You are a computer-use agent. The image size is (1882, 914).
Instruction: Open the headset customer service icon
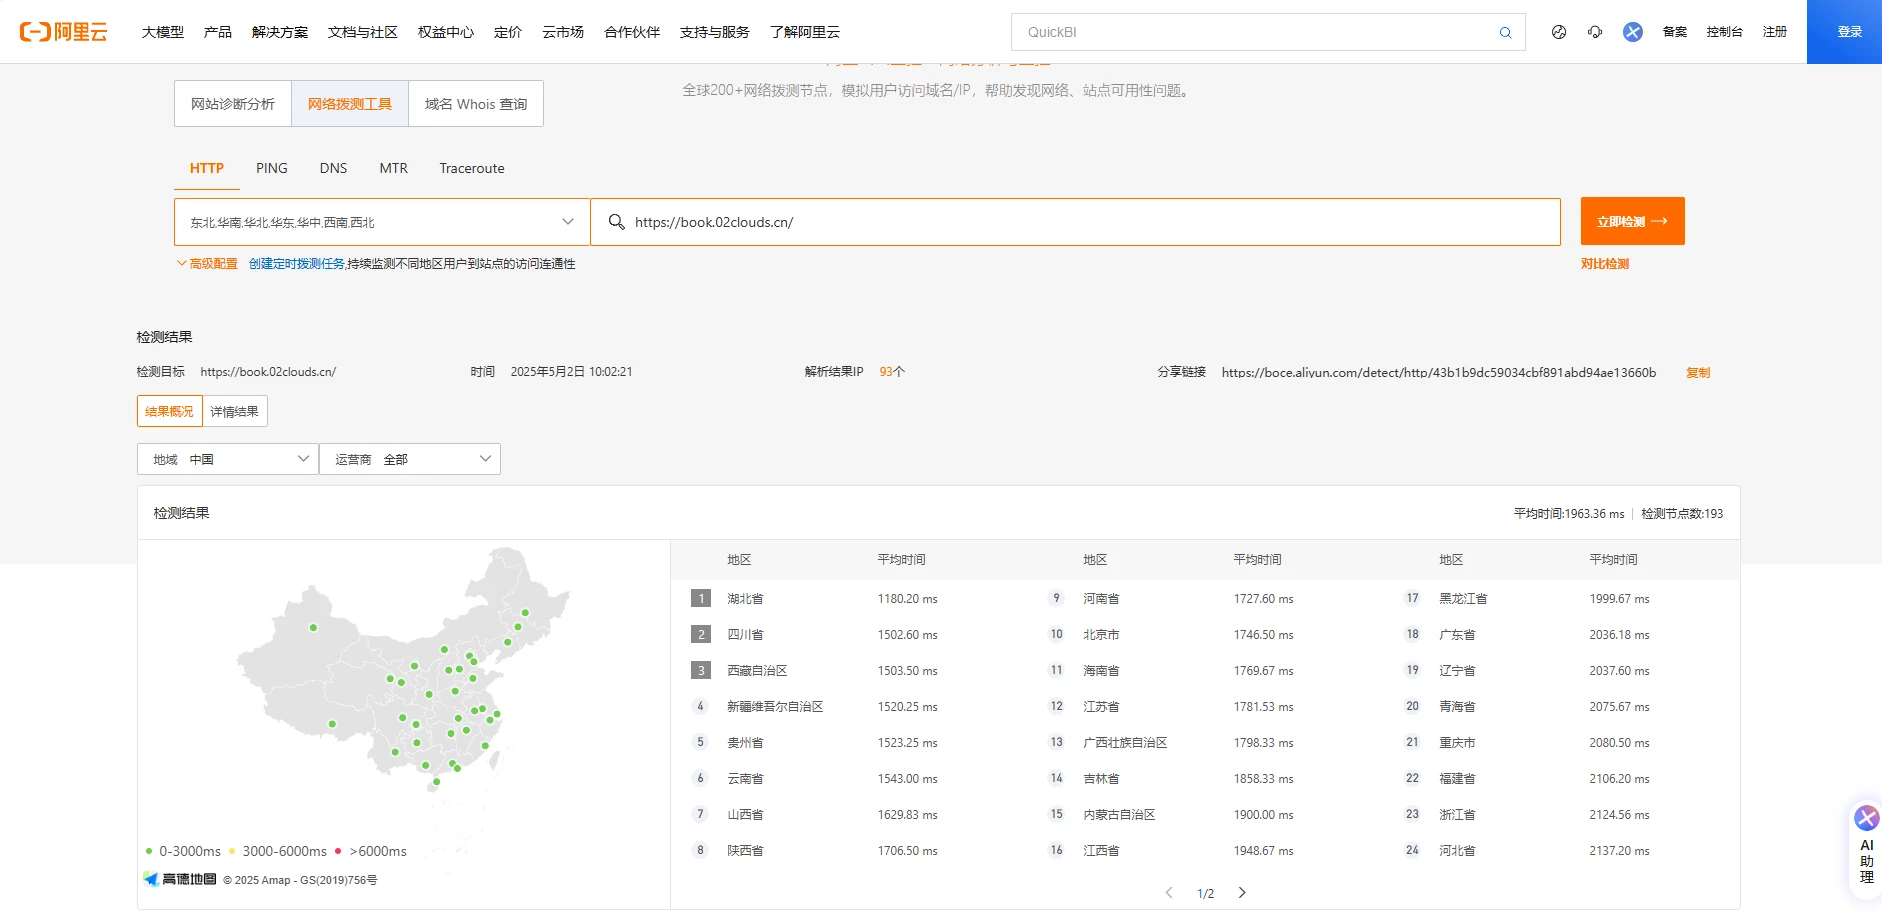pyautogui.click(x=1595, y=32)
